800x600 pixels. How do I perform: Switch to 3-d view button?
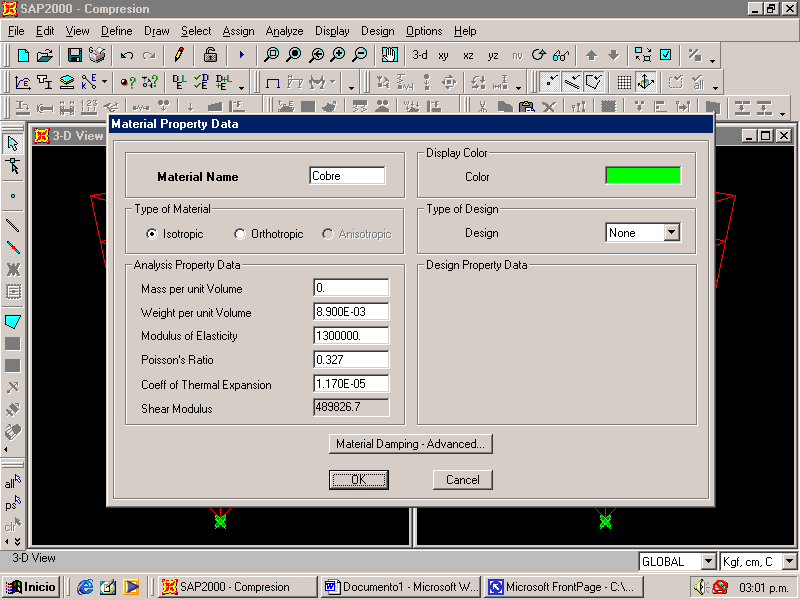420,55
